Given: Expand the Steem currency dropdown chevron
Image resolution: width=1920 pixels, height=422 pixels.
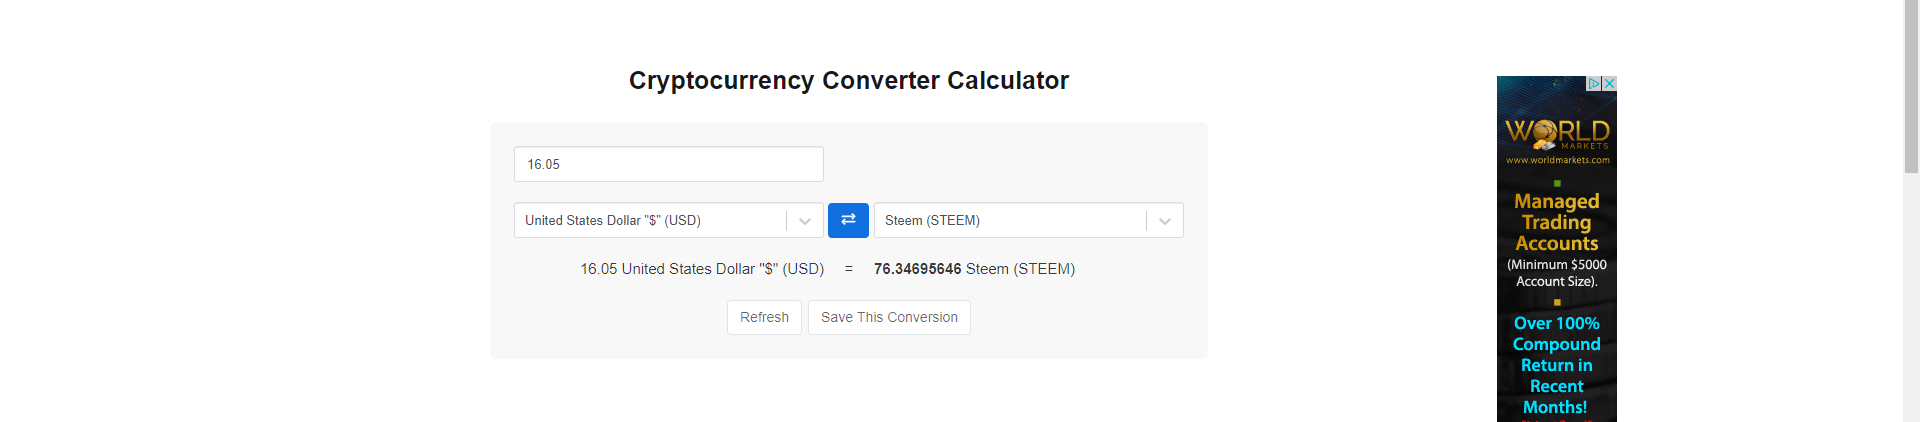Looking at the screenshot, I should click(1165, 221).
